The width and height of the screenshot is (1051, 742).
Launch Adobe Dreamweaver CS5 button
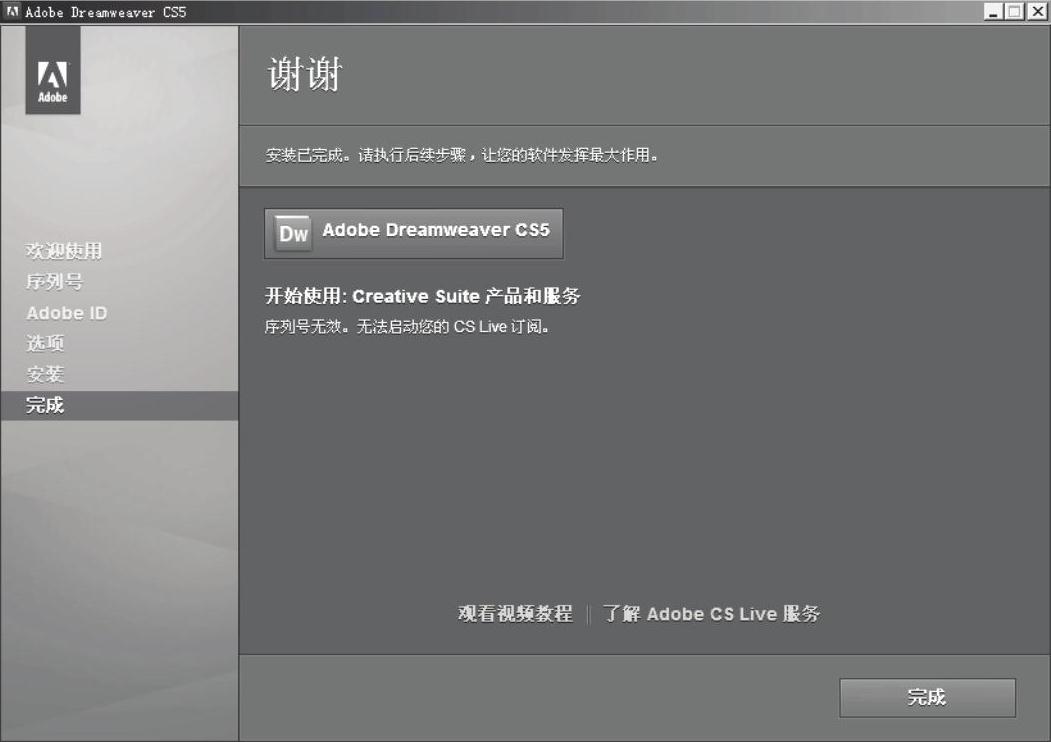(414, 233)
